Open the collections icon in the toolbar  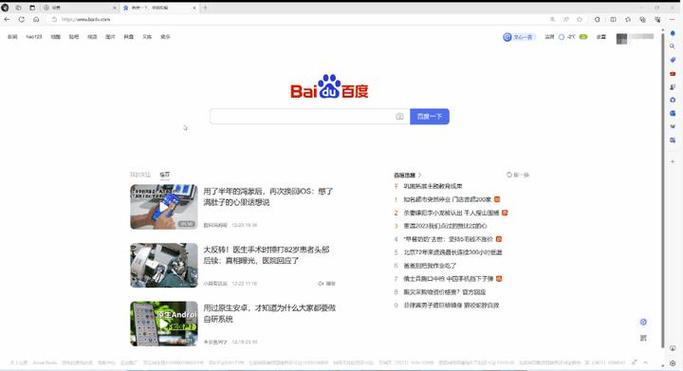pyautogui.click(x=642, y=19)
